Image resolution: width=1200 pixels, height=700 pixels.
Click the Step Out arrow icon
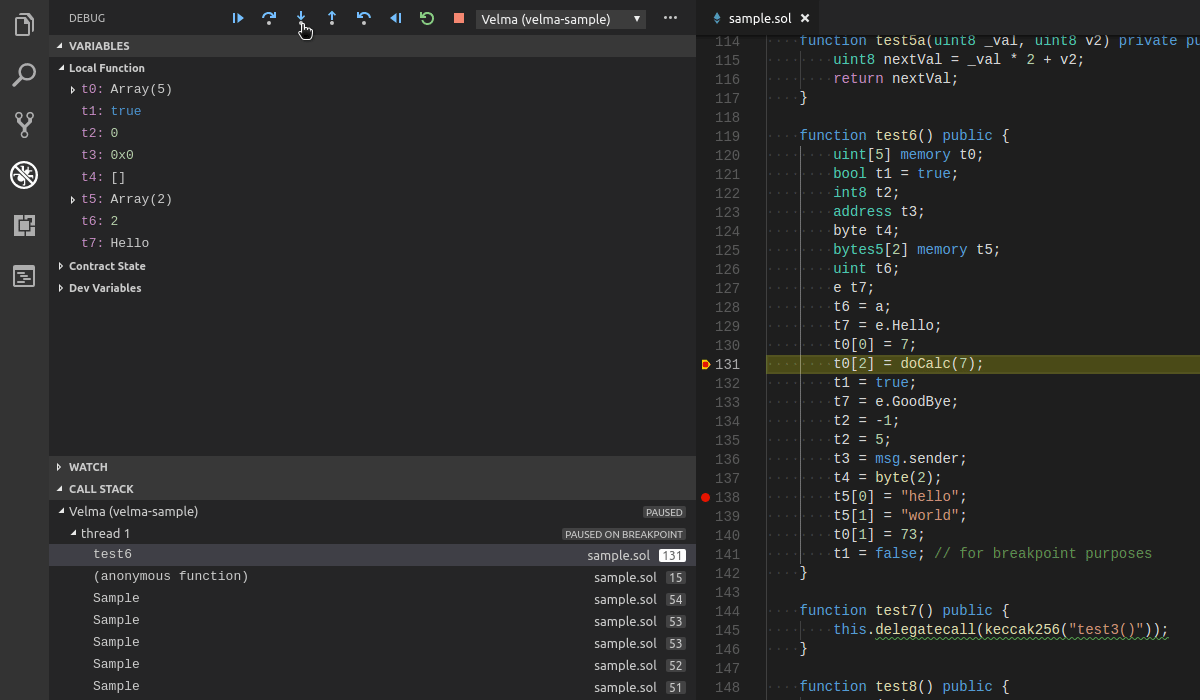click(332, 18)
